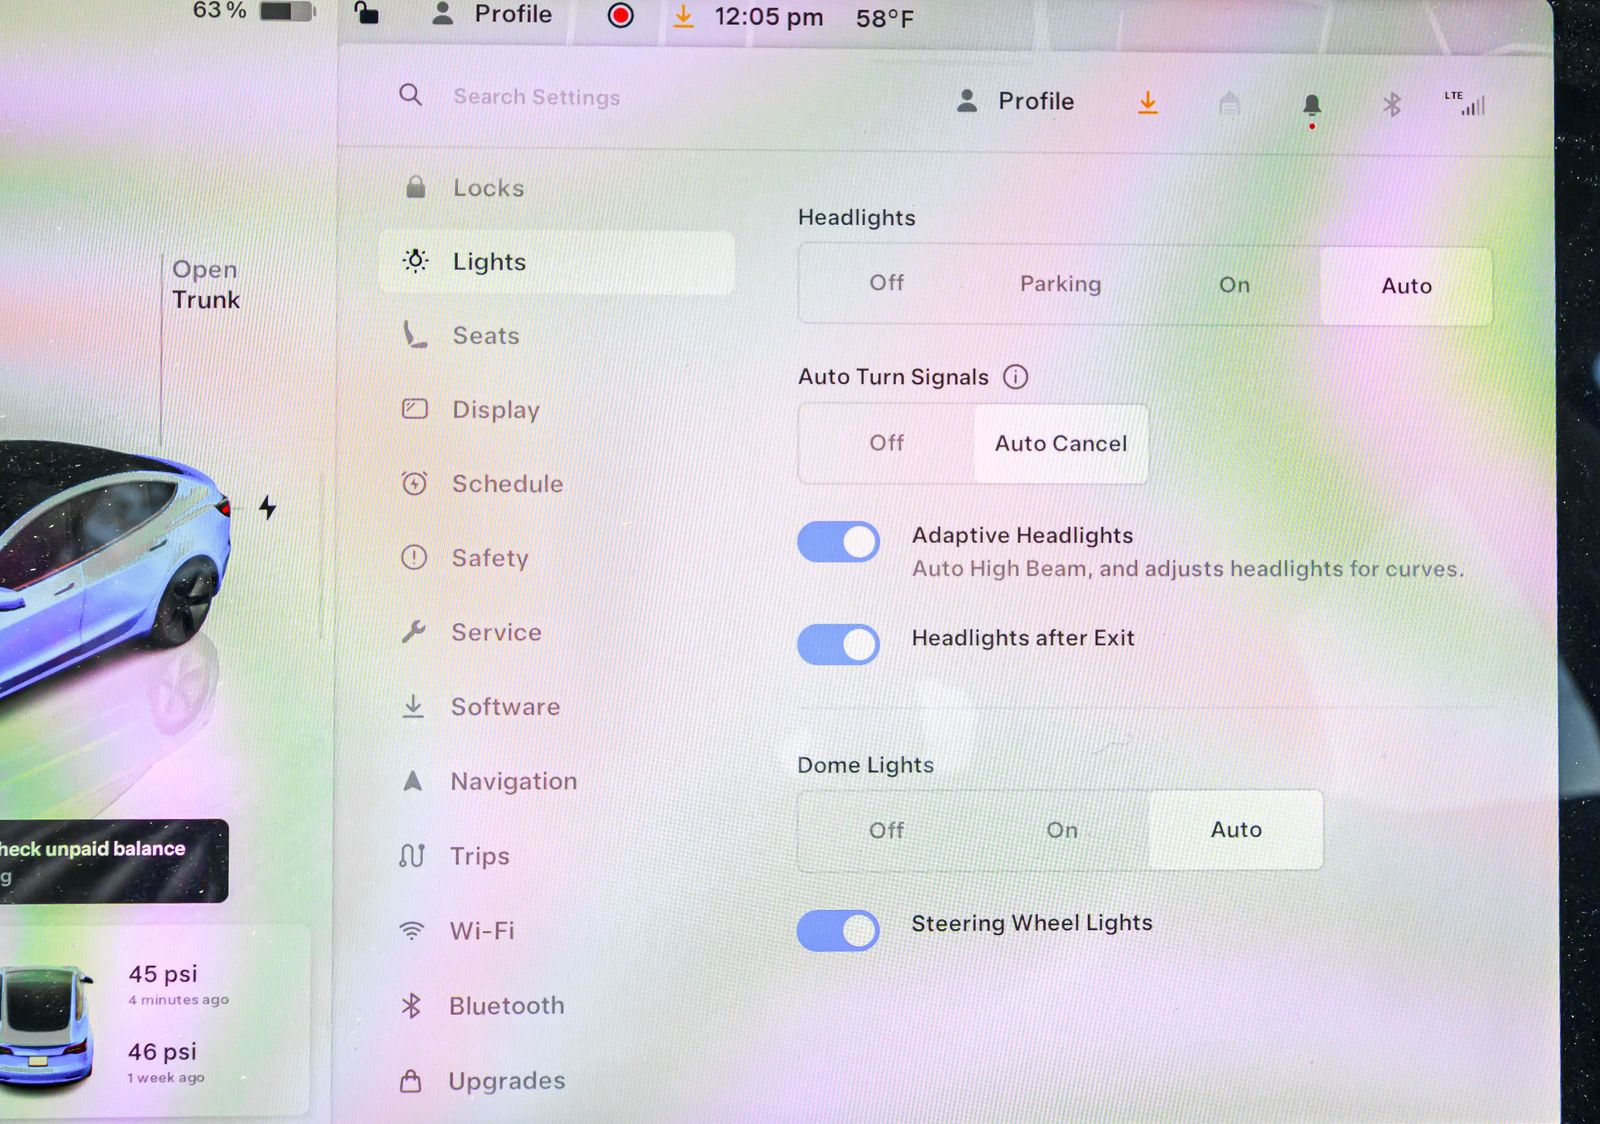Screen dimensions: 1600x1124
Task: Set Headlights to Parking
Action: (x=1060, y=285)
